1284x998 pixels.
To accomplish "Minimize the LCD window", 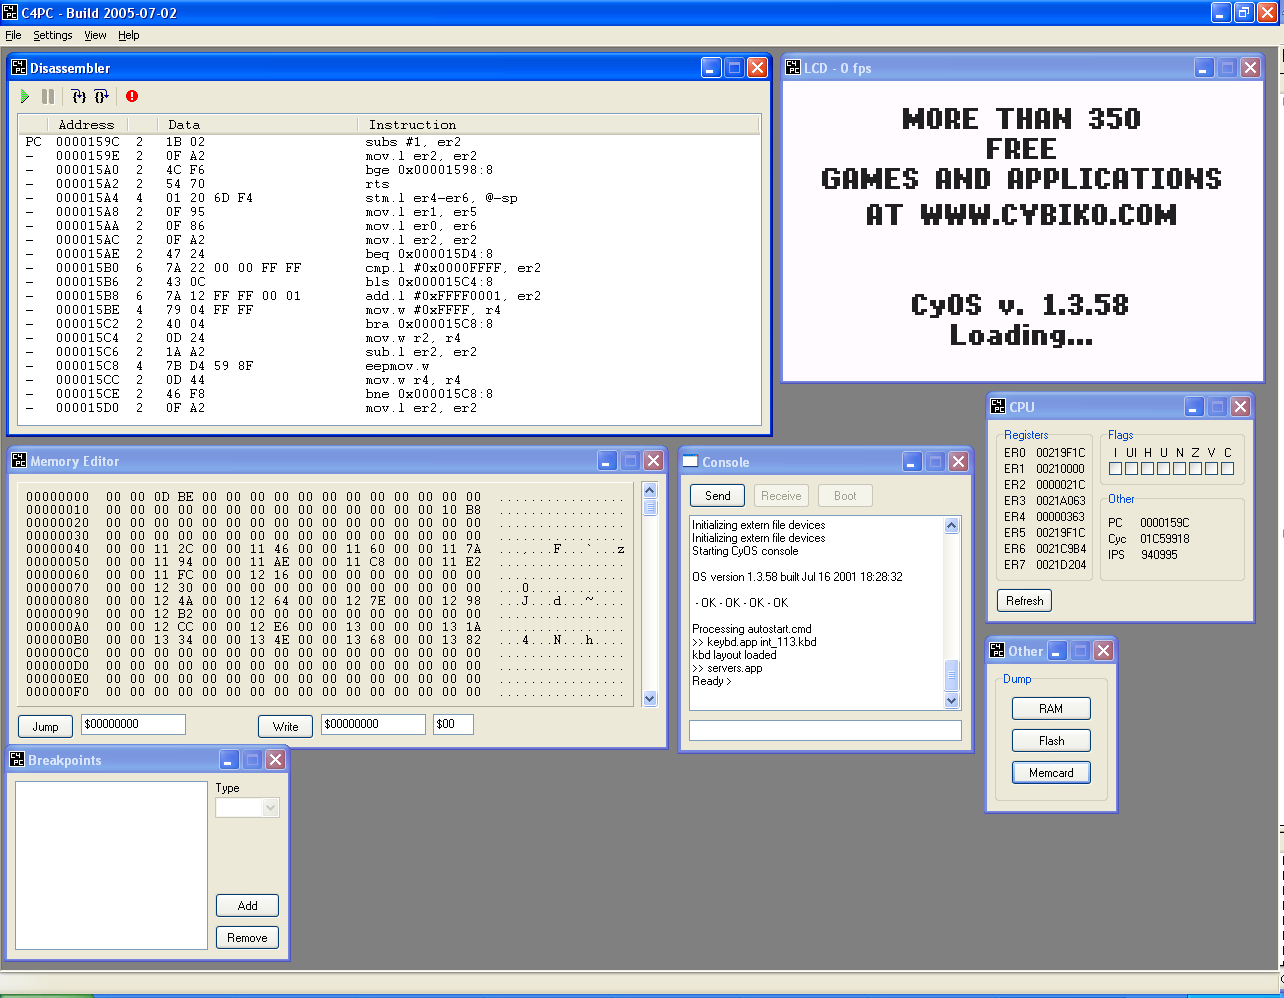I will tap(1205, 68).
